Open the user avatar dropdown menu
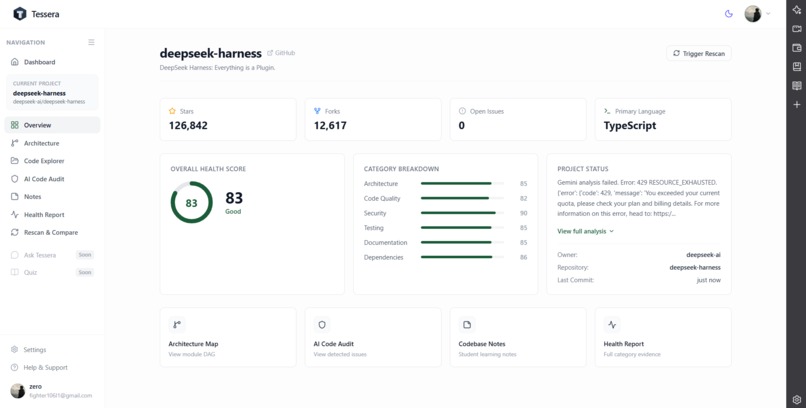This screenshot has height=408, width=806. click(758, 14)
